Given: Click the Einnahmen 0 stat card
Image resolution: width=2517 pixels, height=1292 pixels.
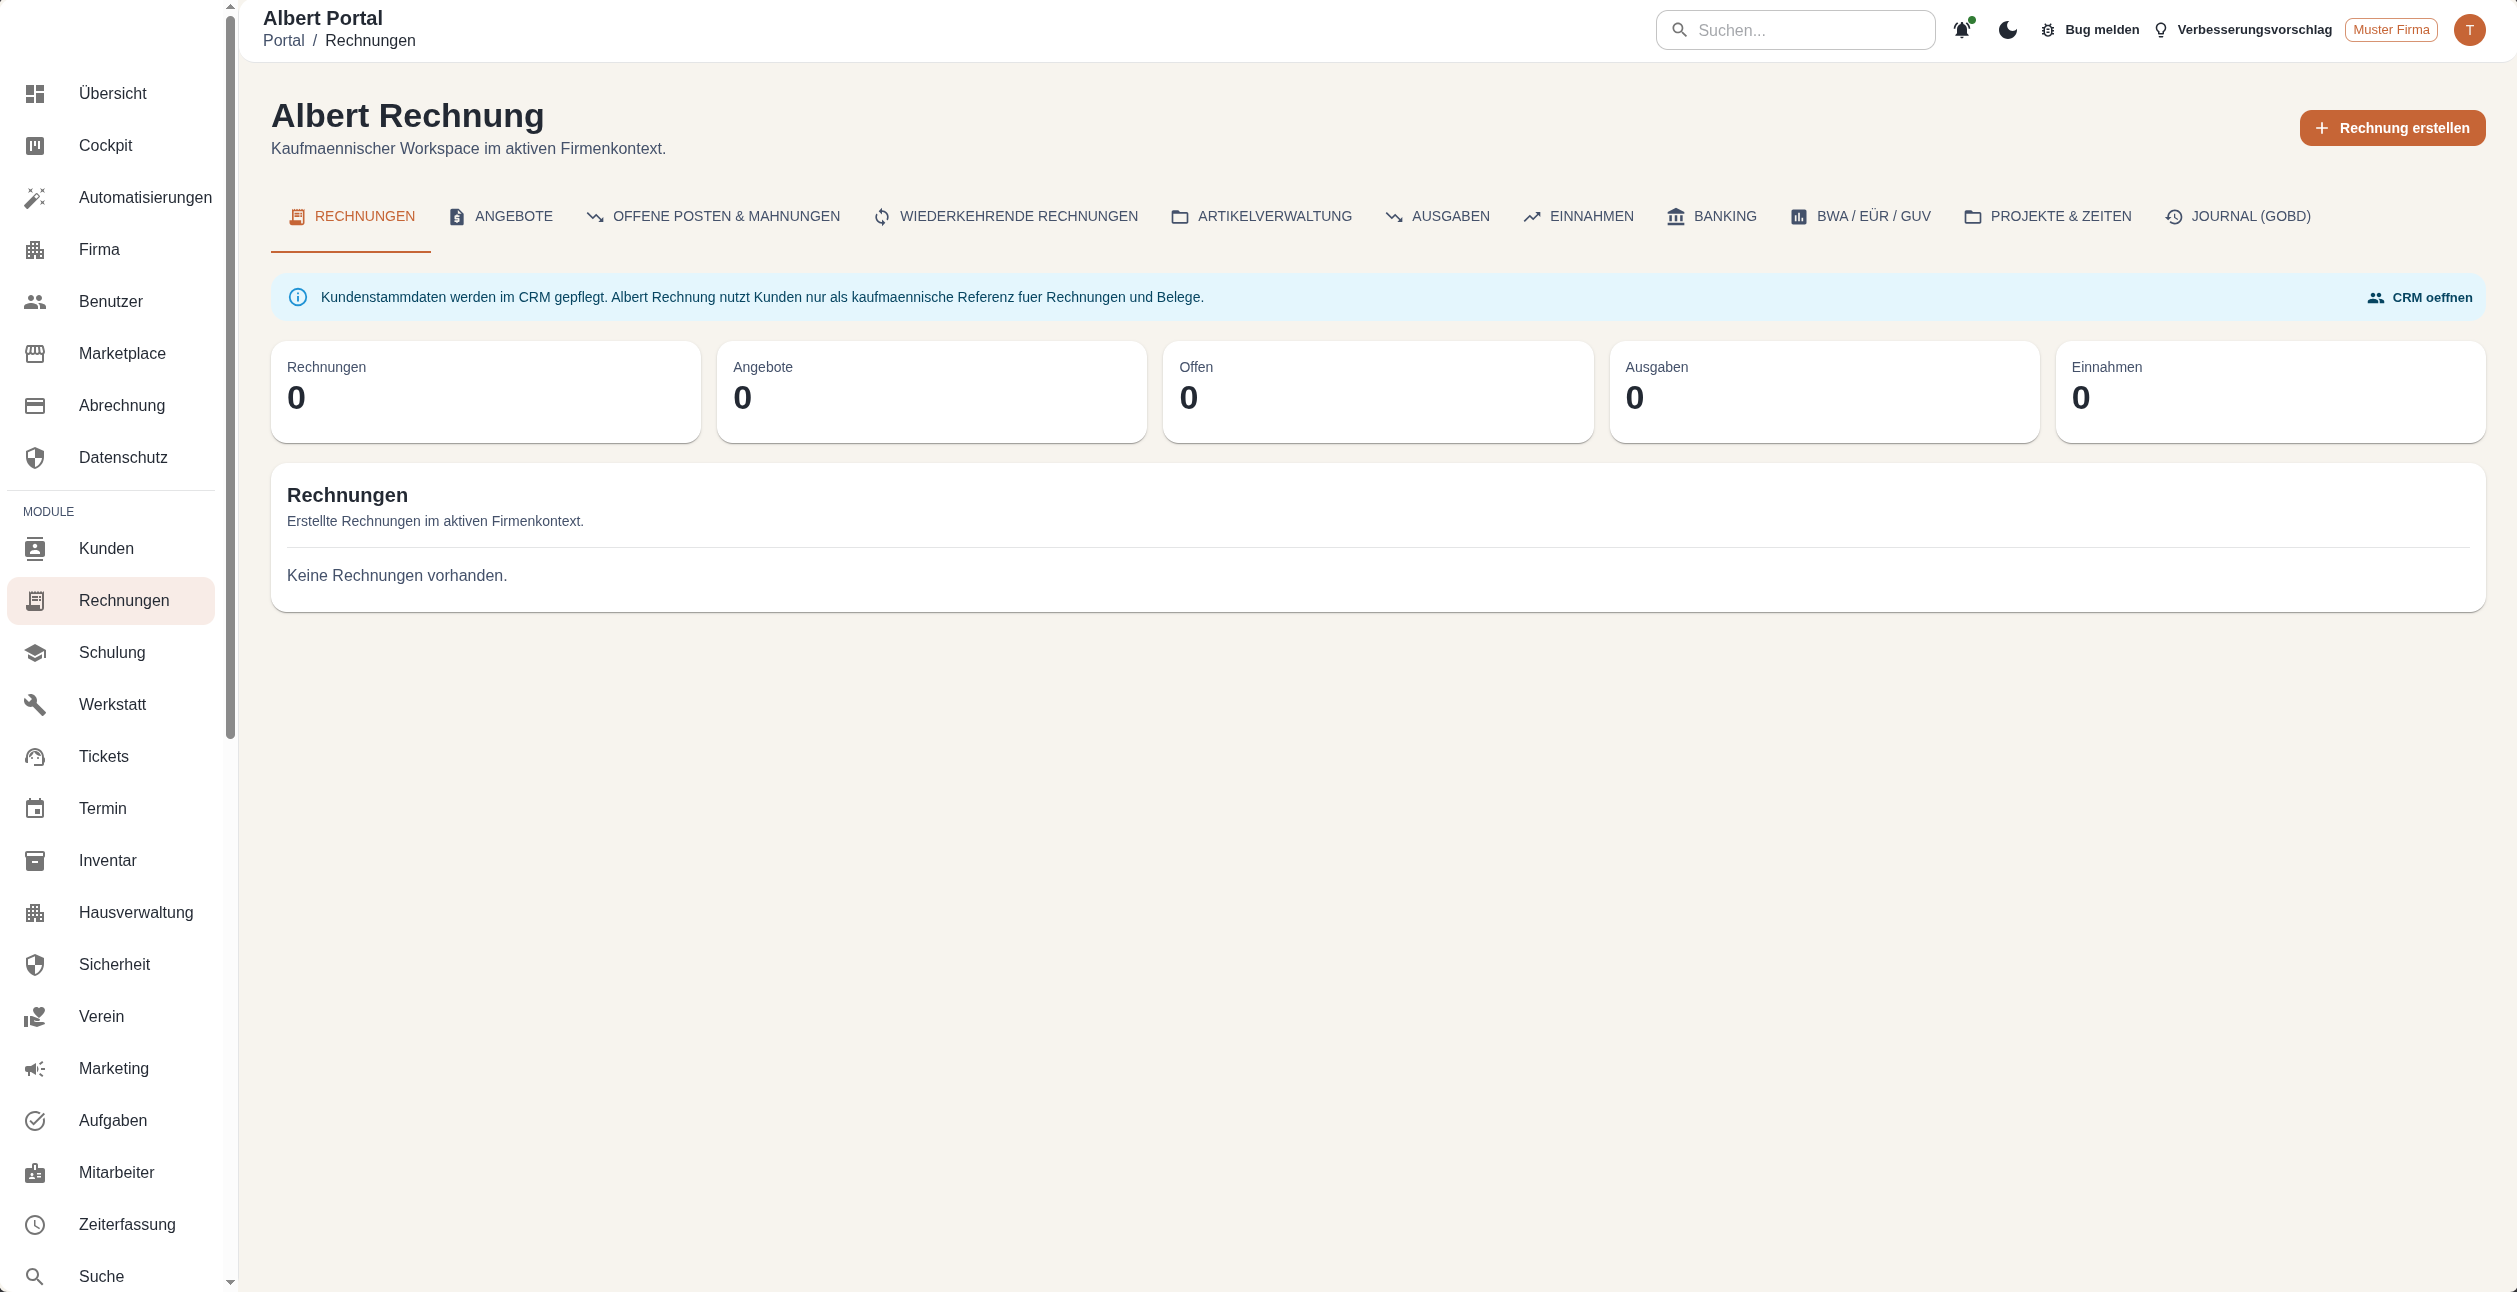Looking at the screenshot, I should [2271, 392].
